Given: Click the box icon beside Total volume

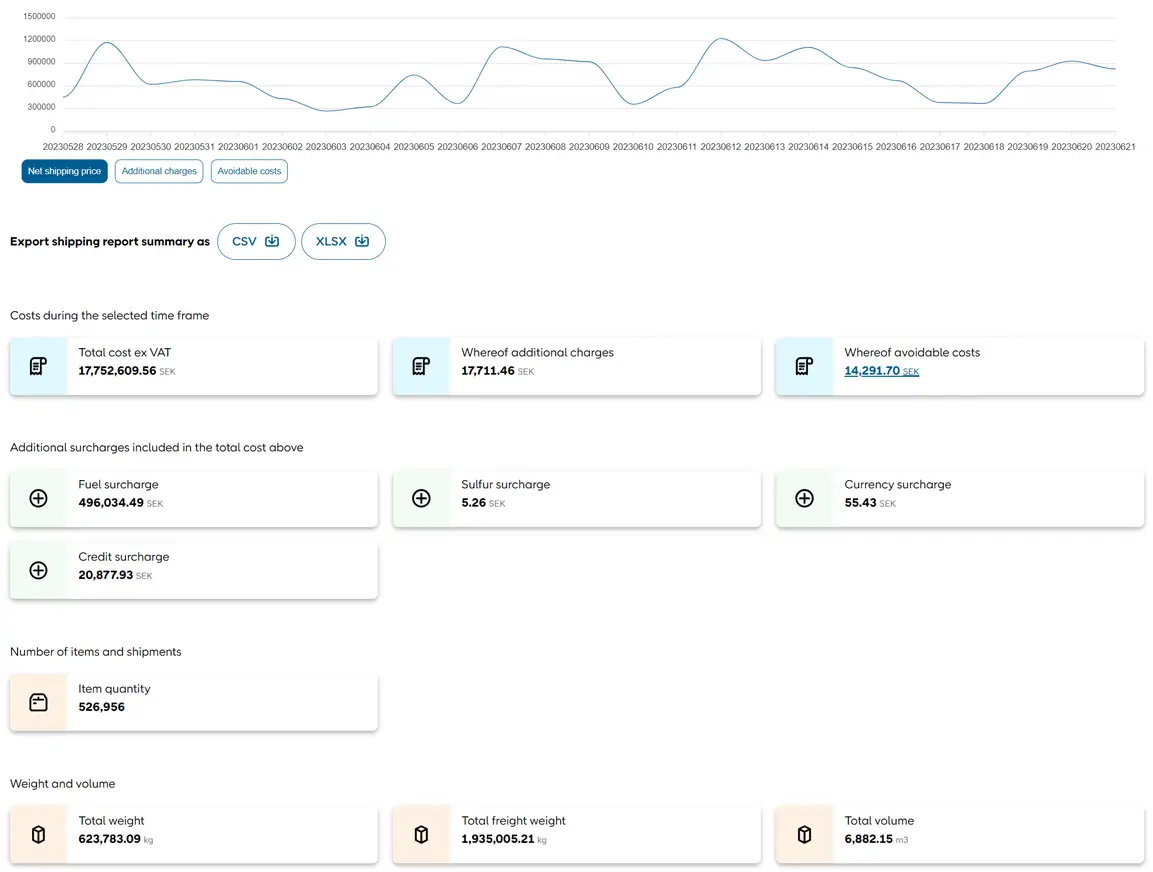Looking at the screenshot, I should (x=804, y=834).
